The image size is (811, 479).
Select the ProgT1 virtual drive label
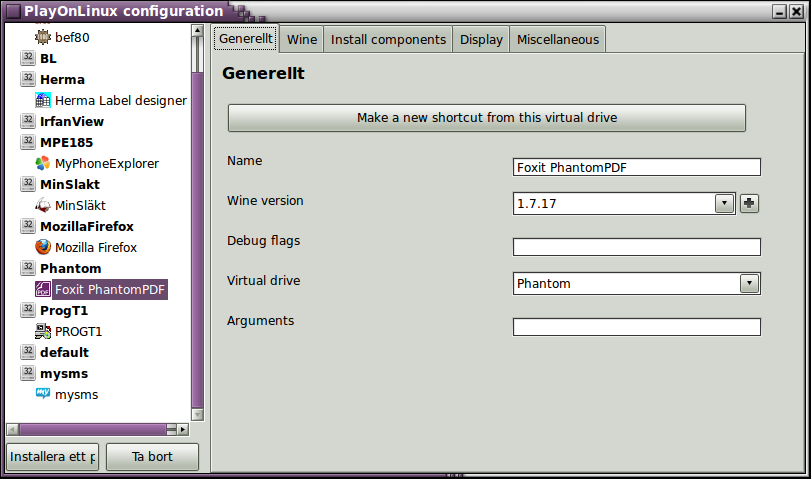pos(64,310)
